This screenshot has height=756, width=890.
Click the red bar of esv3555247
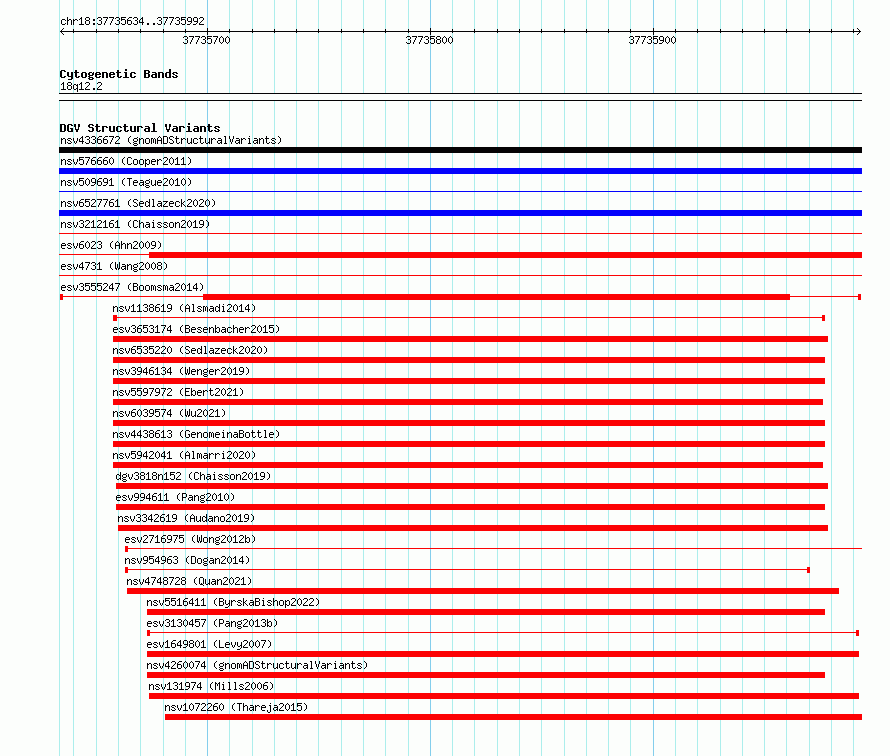click(496, 297)
